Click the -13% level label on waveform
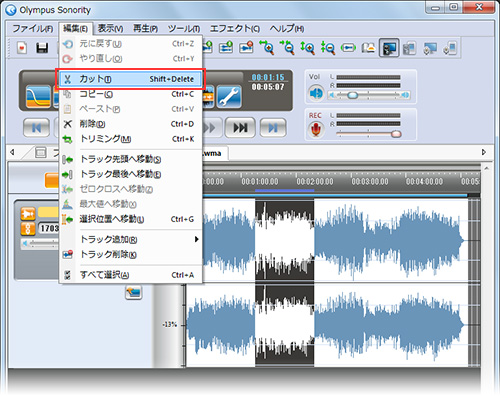The height and width of the screenshot is (396, 500). (x=170, y=324)
